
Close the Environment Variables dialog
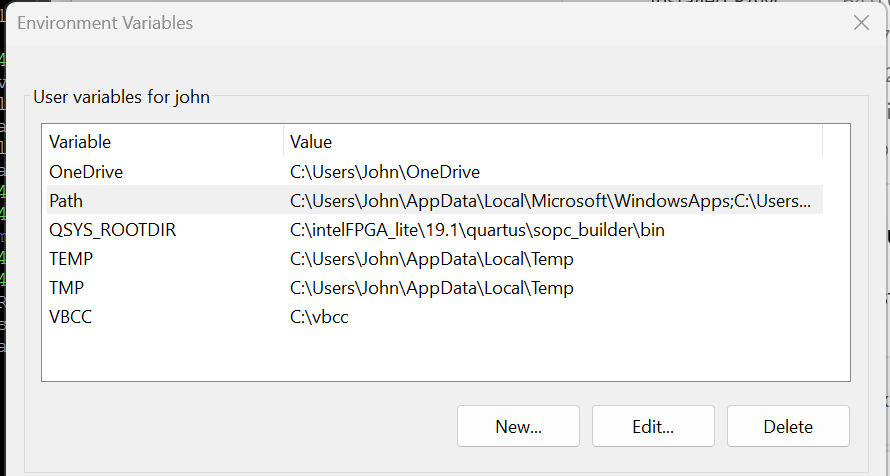coord(861,23)
